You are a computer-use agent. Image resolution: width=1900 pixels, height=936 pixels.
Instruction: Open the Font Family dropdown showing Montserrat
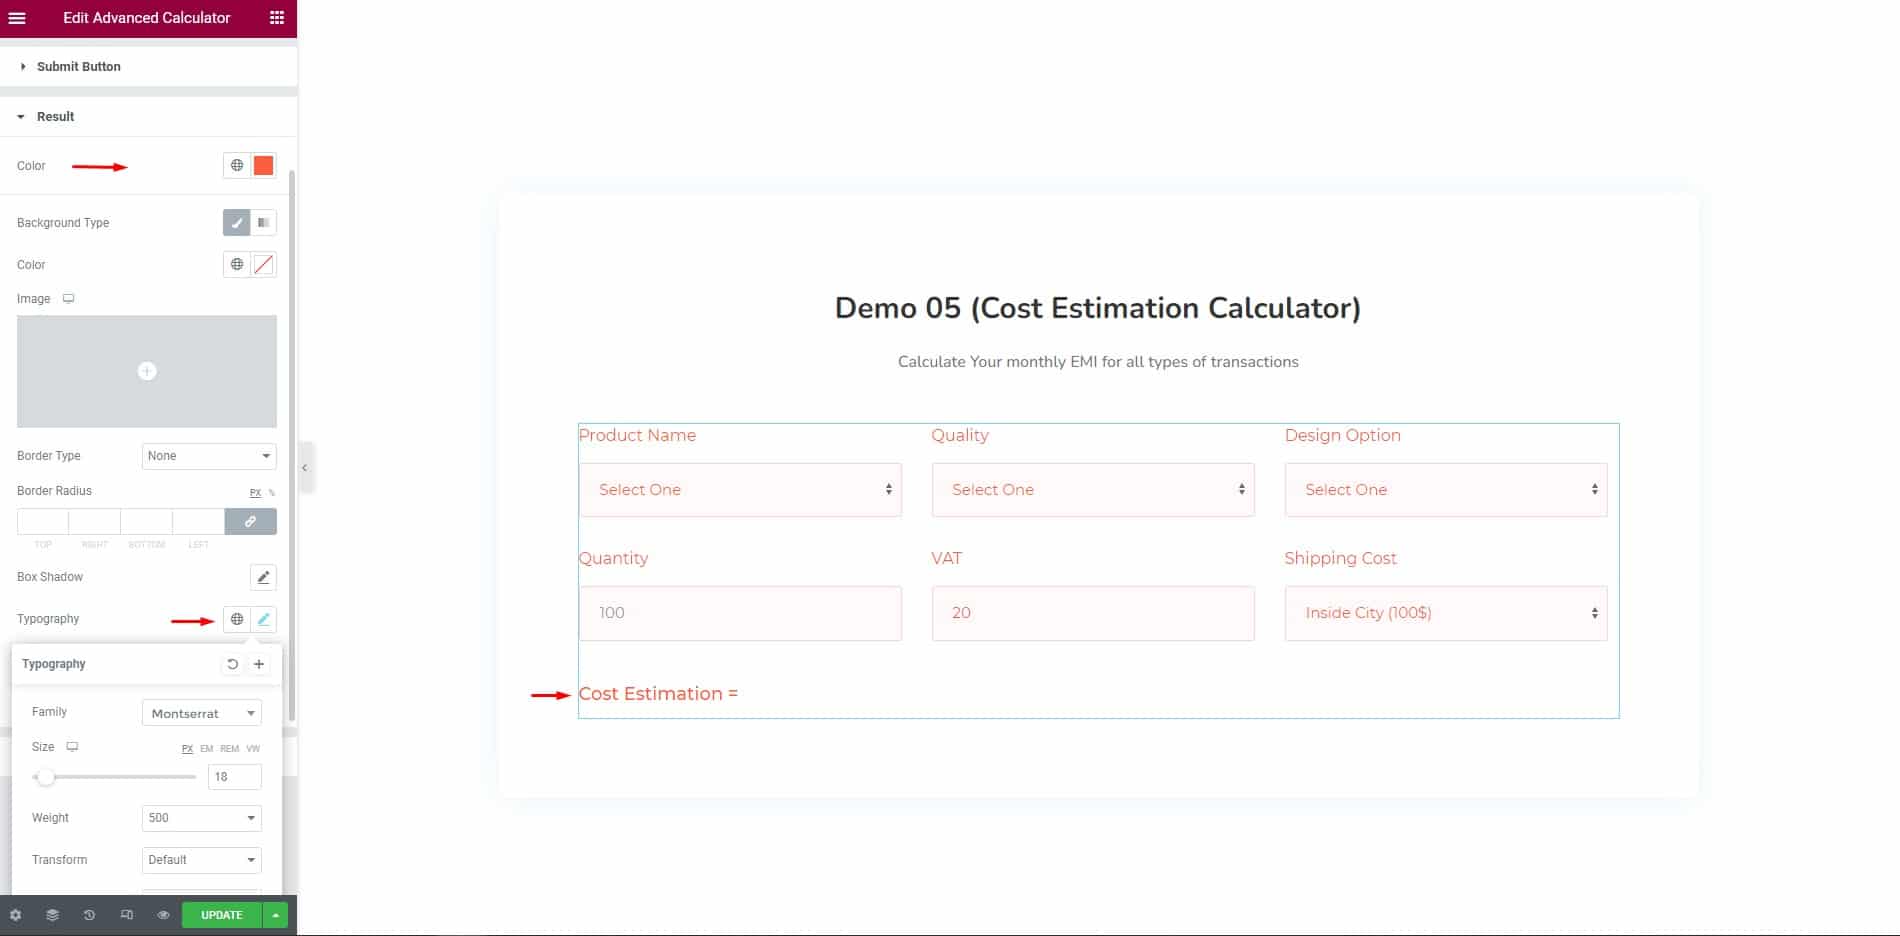pos(201,712)
